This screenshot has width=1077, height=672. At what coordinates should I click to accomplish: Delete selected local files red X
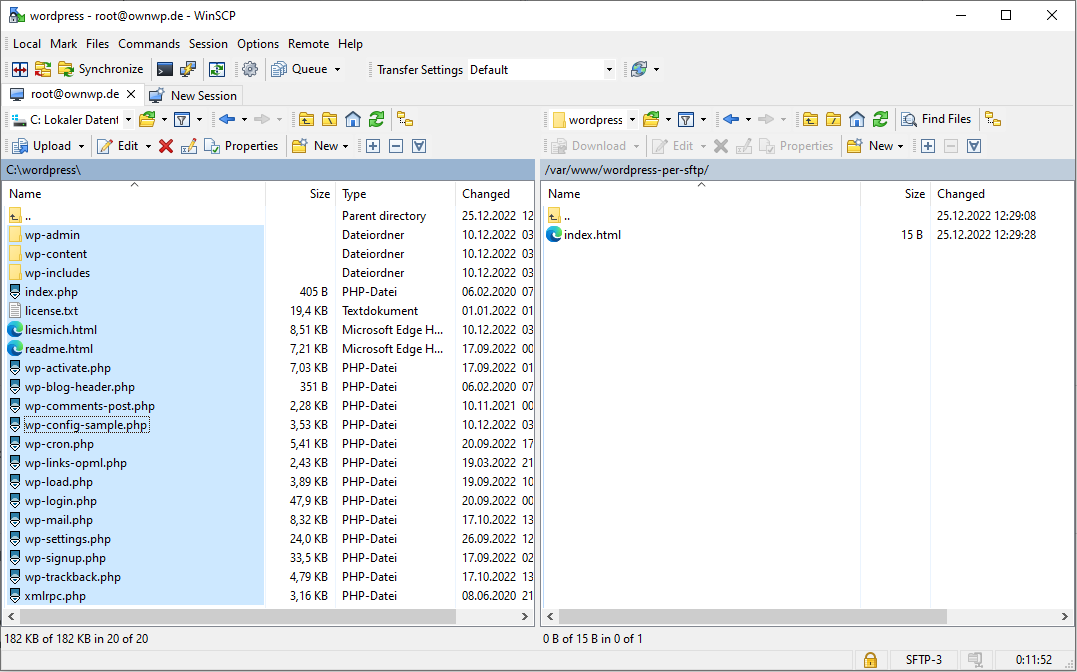point(166,146)
